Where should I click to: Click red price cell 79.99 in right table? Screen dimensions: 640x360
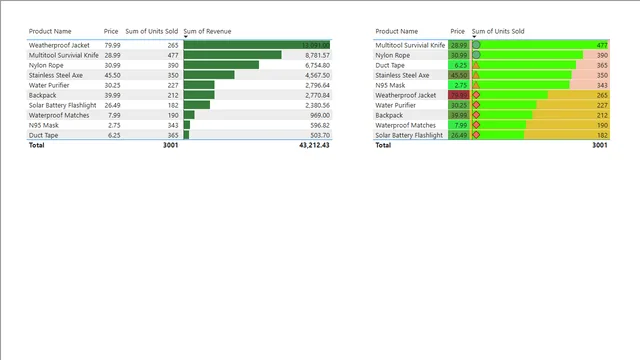(459, 95)
